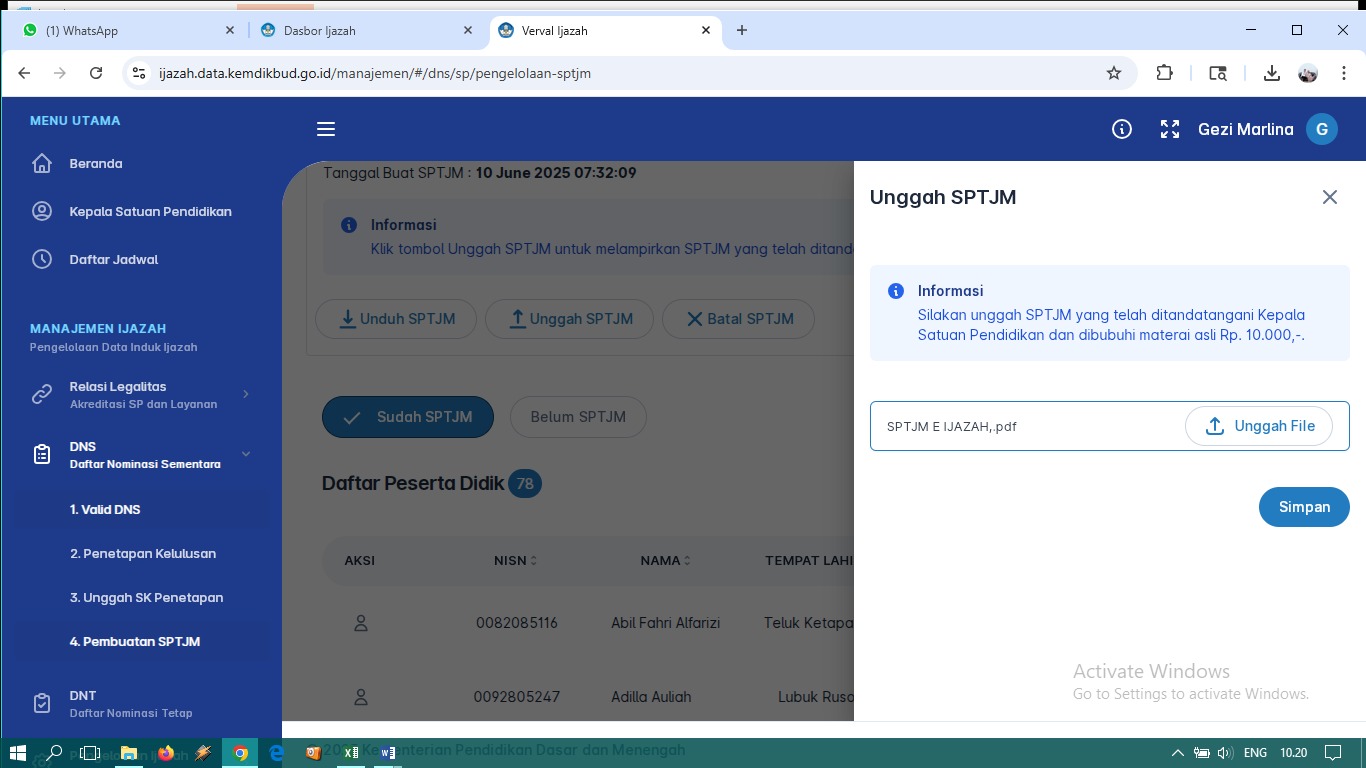Screen dimensions: 1366x768
Task: Switch filter to Belum SPTJM
Action: click(x=578, y=417)
